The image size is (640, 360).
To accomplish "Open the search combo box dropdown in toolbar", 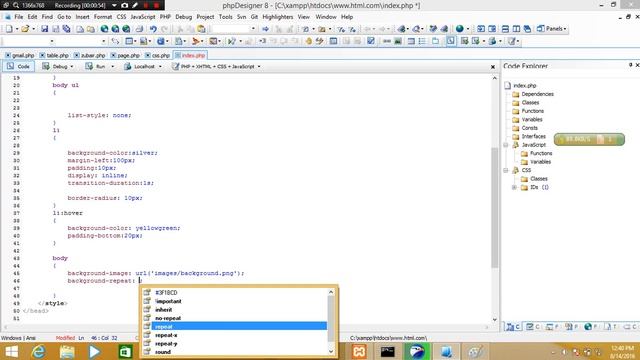I will click(253, 29).
